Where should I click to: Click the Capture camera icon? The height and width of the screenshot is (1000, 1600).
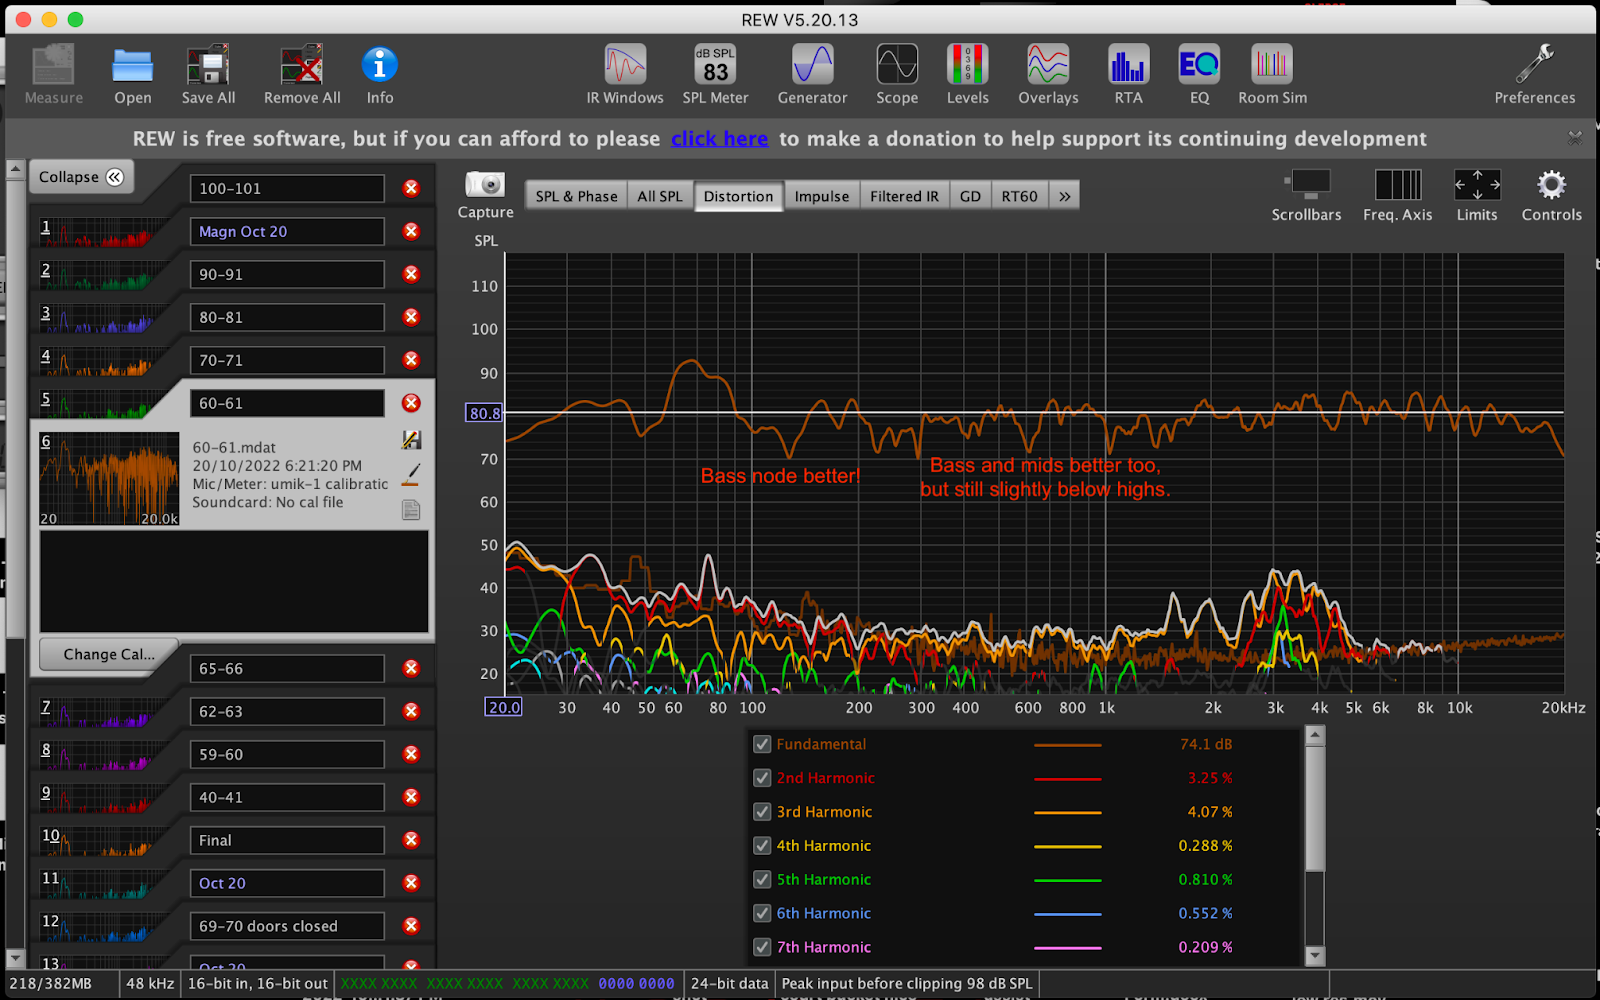coord(485,186)
